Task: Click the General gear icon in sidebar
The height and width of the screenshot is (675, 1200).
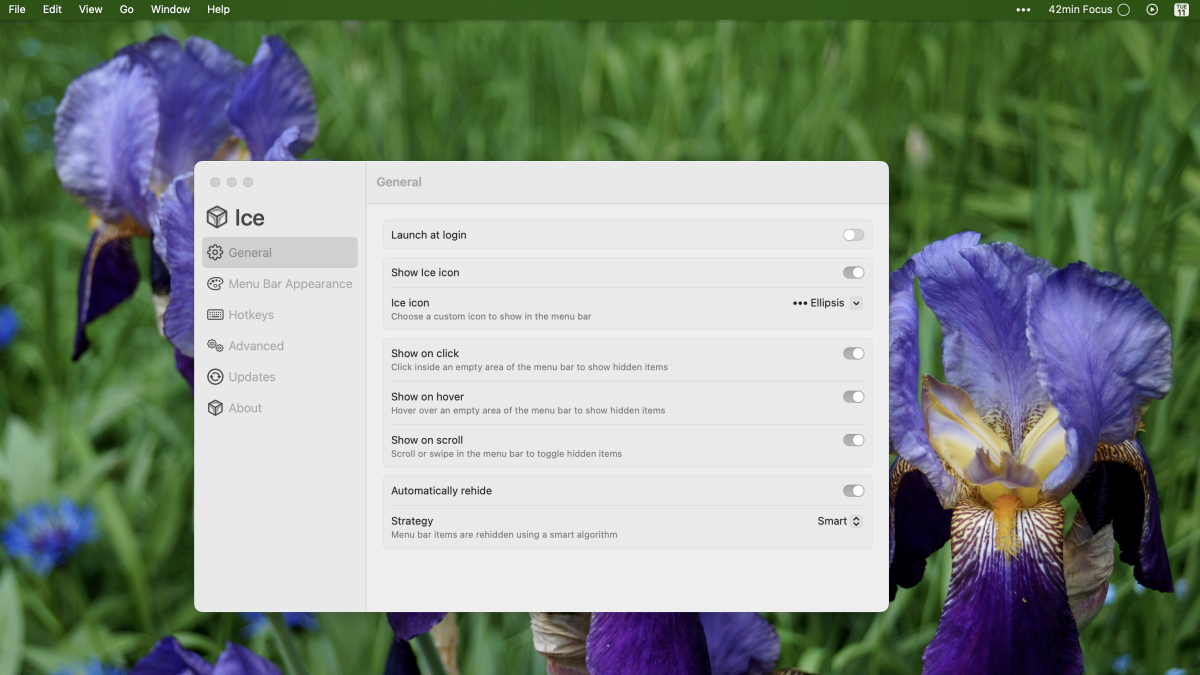Action: pyautogui.click(x=215, y=253)
